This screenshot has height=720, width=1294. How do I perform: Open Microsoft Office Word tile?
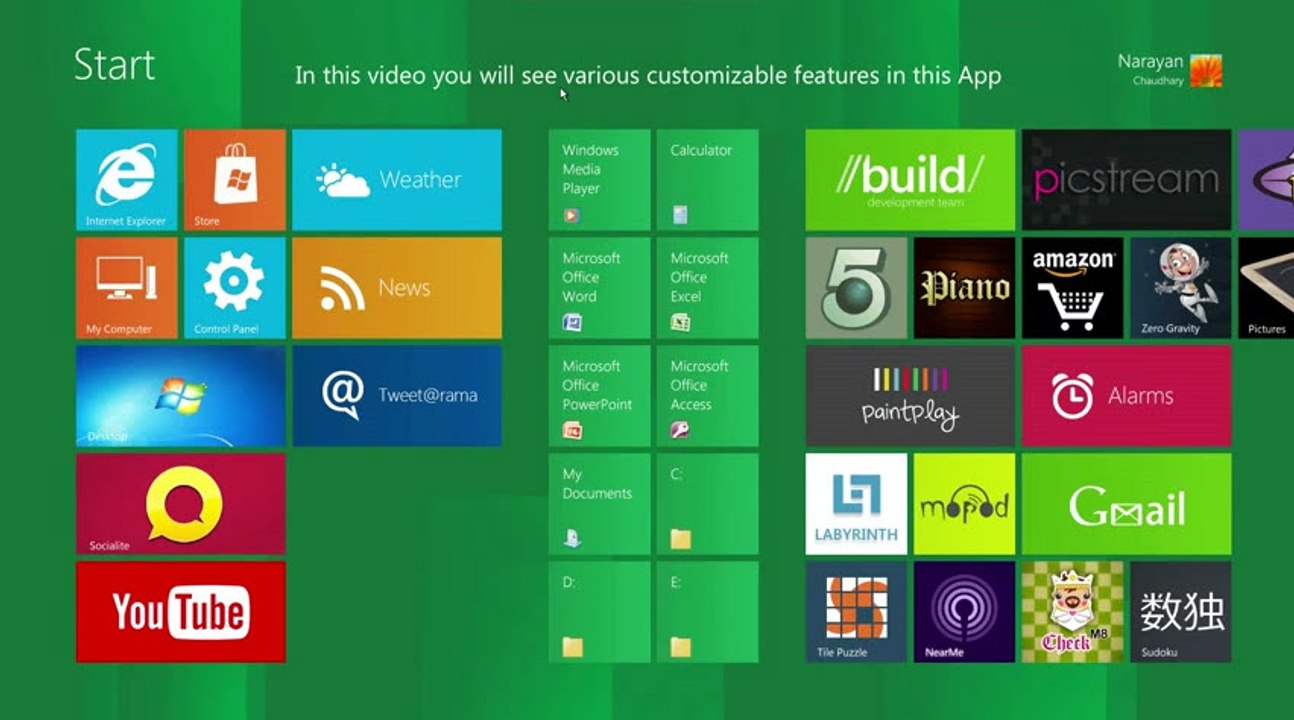click(599, 288)
